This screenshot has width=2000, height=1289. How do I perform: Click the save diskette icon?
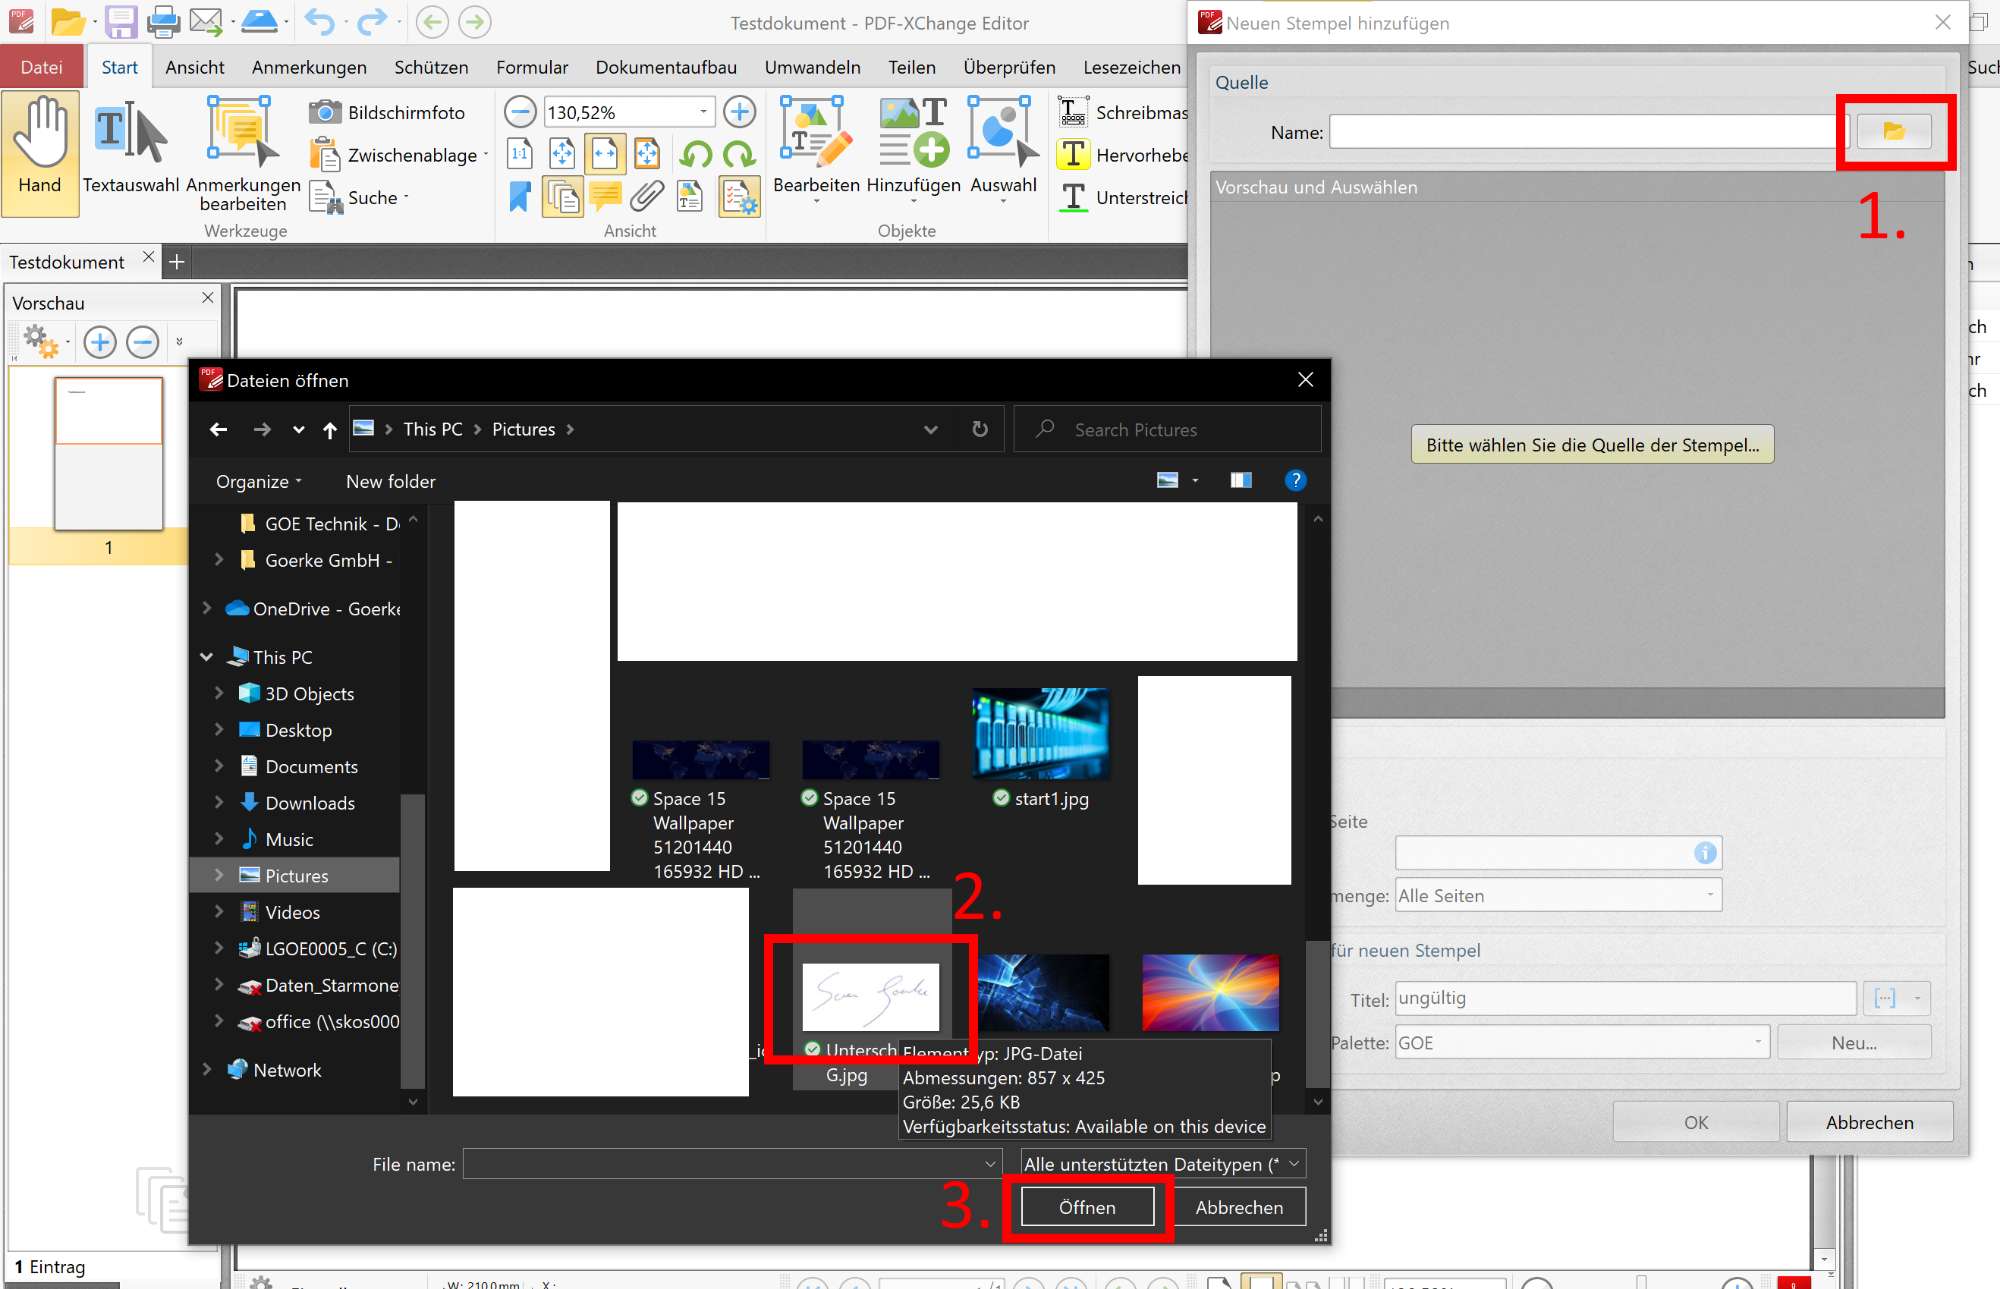point(121,21)
